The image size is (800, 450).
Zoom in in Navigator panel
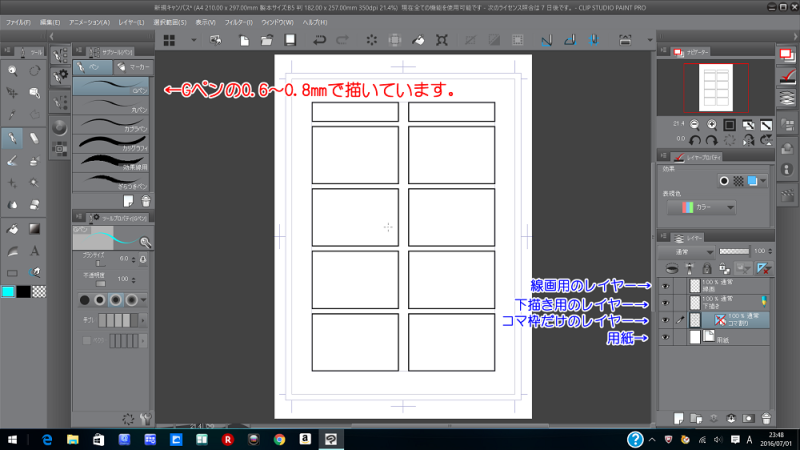pos(712,124)
